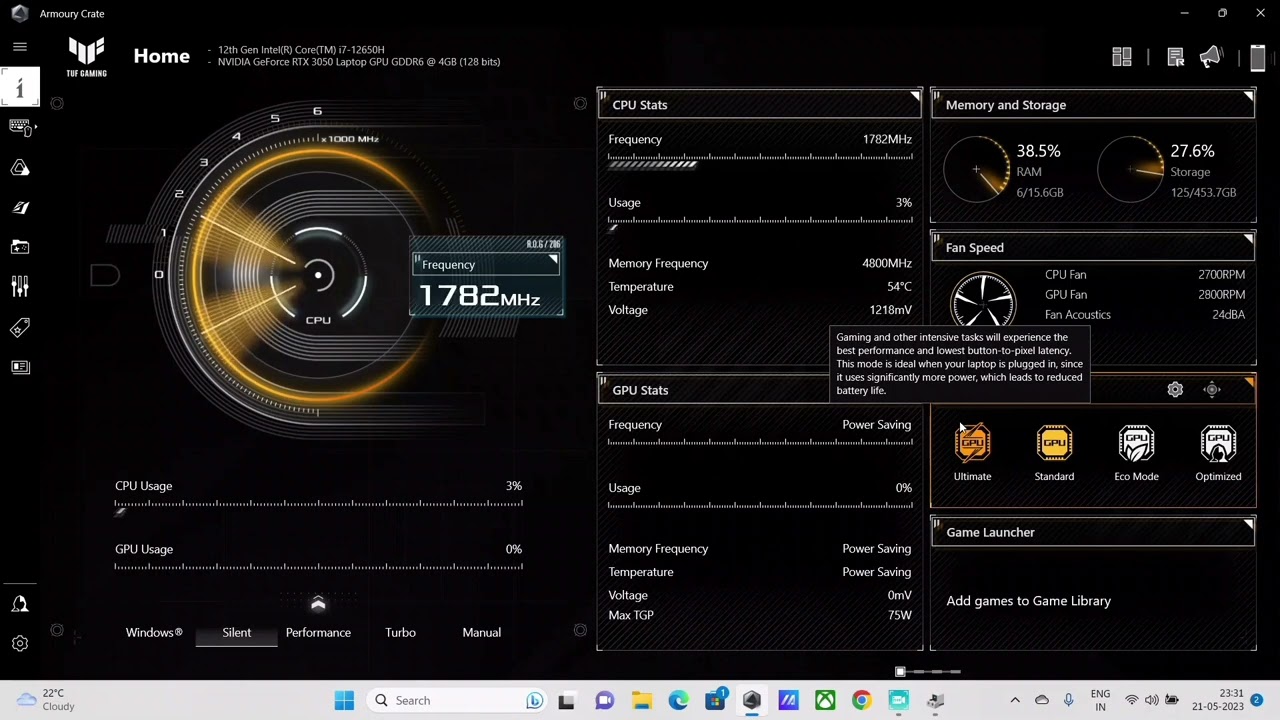The height and width of the screenshot is (720, 1280).
Task: Open the Device keyboard sidebar icon
Action: point(19,127)
